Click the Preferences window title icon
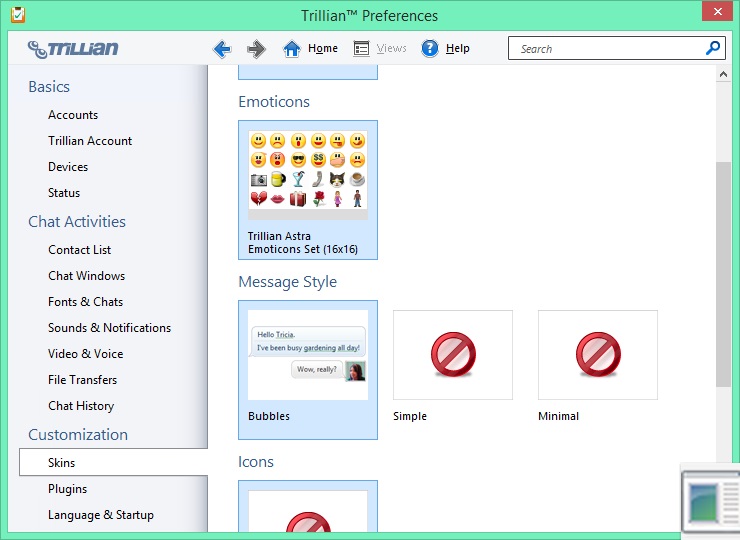Image resolution: width=740 pixels, height=540 pixels. coord(18,14)
